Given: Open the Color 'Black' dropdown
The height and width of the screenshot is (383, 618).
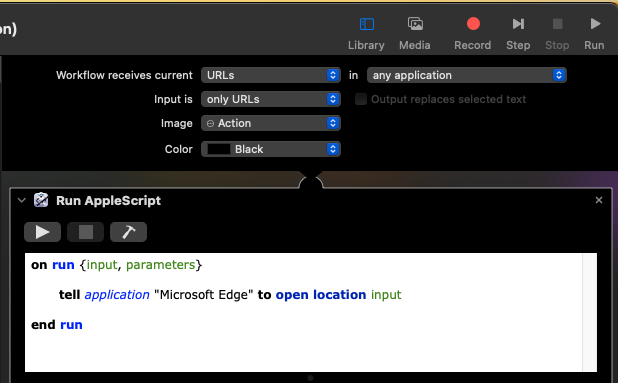Looking at the screenshot, I should (x=271, y=149).
